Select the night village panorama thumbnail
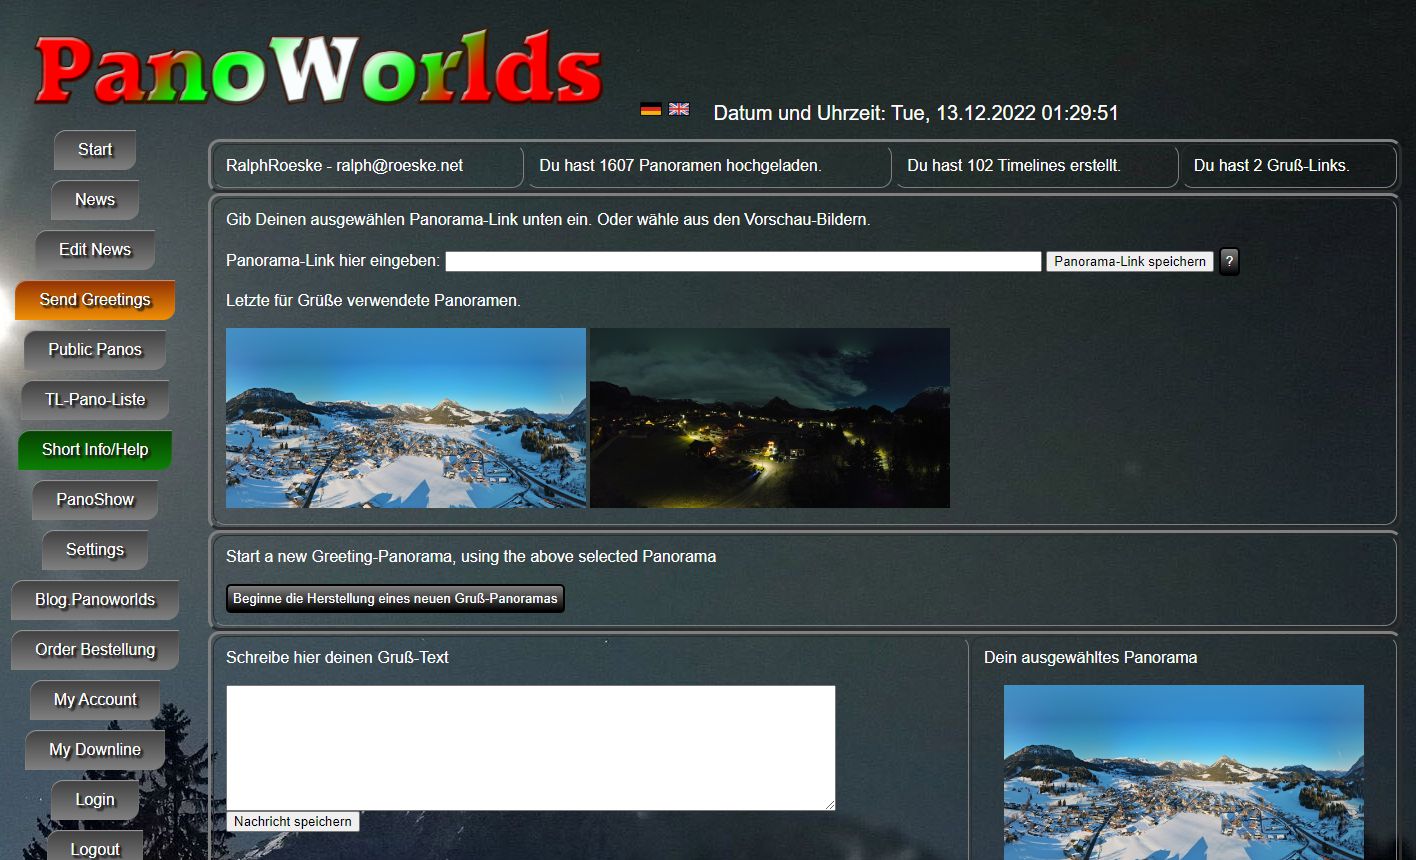The image size is (1416, 860). (770, 418)
